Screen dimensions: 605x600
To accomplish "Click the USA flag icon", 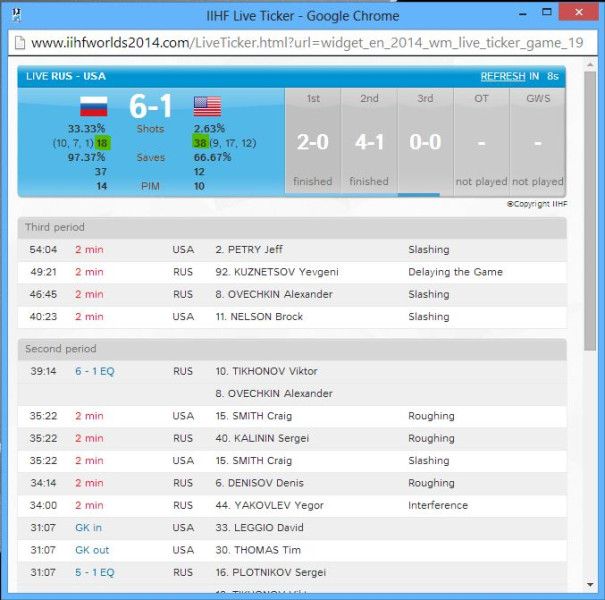I will click(x=207, y=106).
